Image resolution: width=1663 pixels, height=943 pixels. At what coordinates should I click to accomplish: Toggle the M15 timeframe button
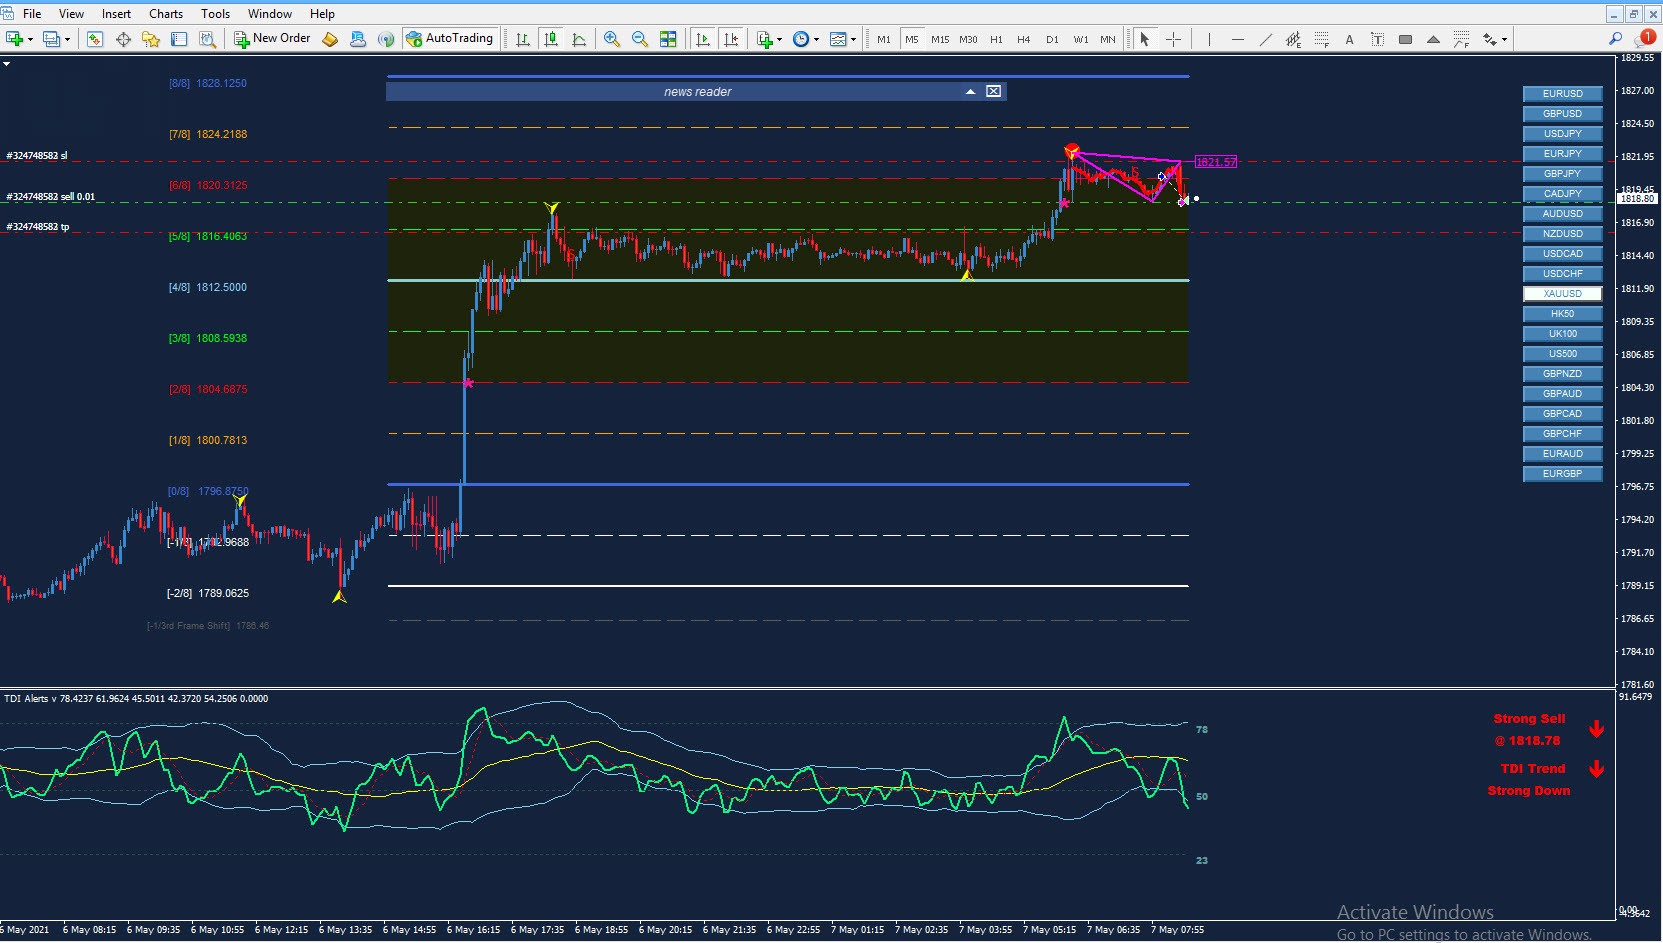[940, 39]
